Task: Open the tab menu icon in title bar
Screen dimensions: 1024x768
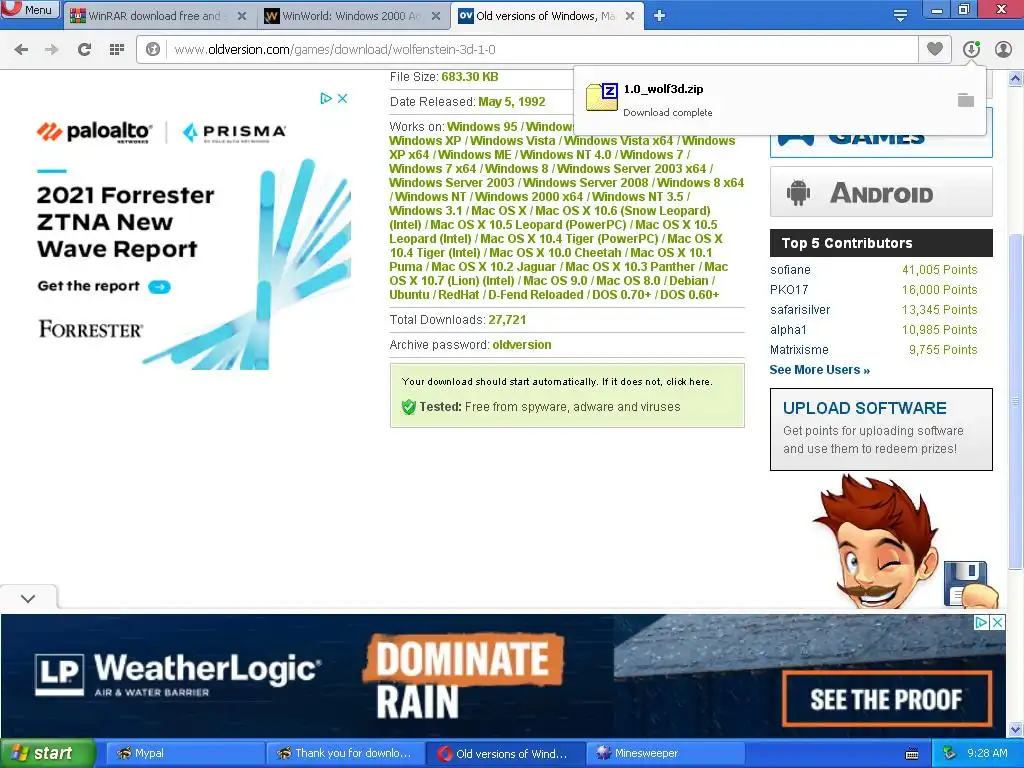Action: coord(900,16)
